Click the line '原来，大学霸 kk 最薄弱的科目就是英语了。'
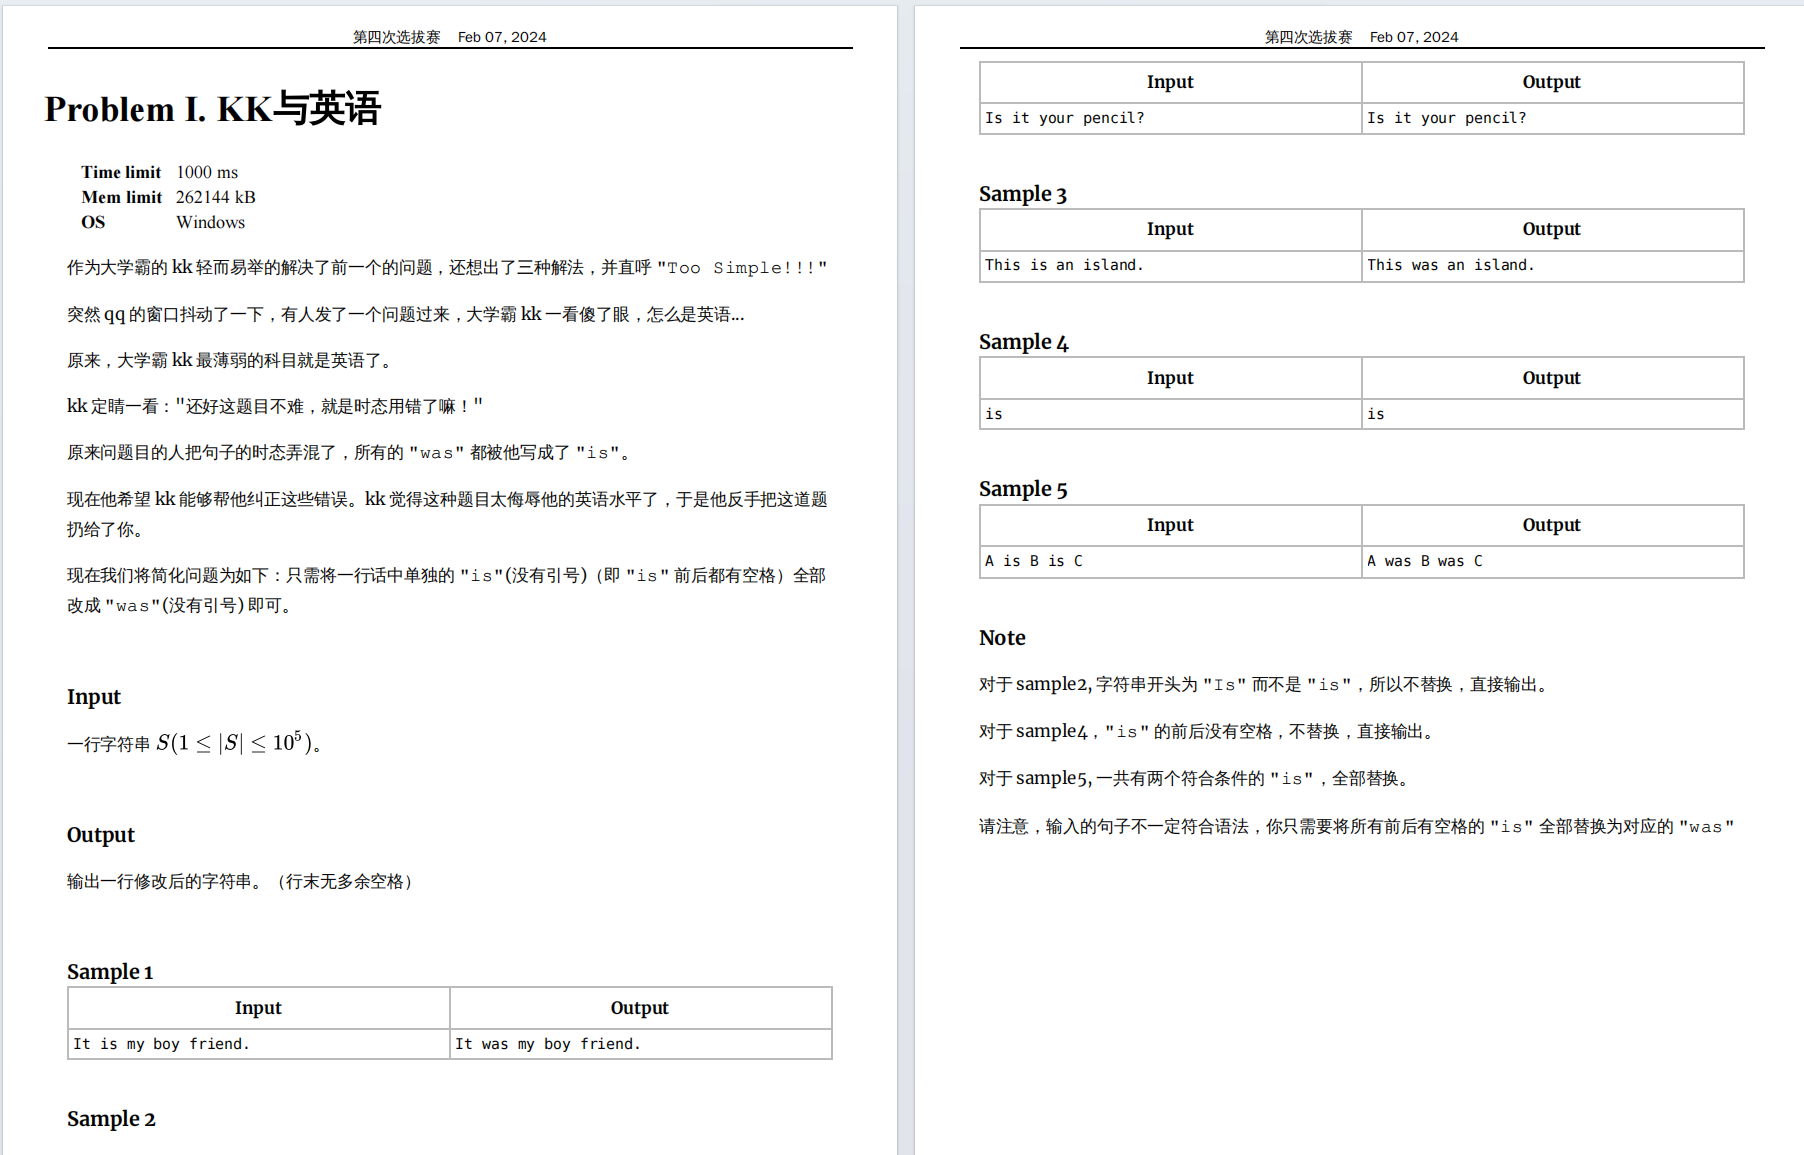 pyautogui.click(x=232, y=360)
